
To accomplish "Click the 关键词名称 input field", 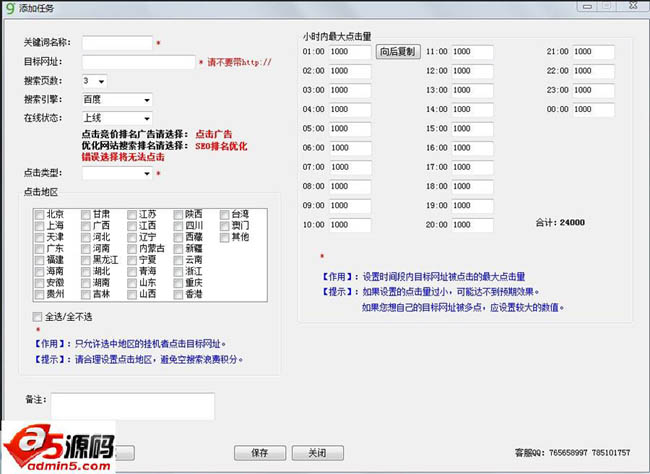I will pyautogui.click(x=117, y=43).
